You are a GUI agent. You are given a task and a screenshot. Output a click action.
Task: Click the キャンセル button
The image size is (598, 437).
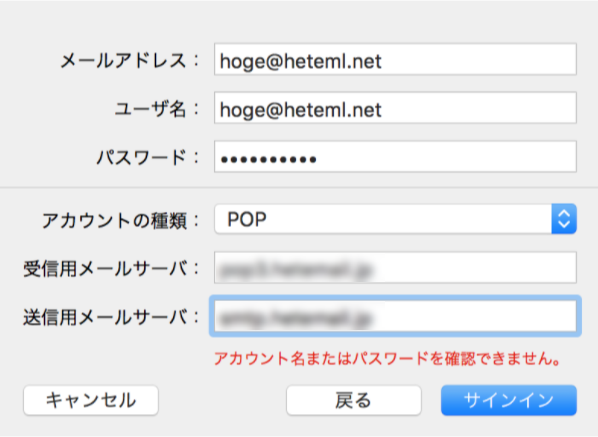[x=91, y=400]
